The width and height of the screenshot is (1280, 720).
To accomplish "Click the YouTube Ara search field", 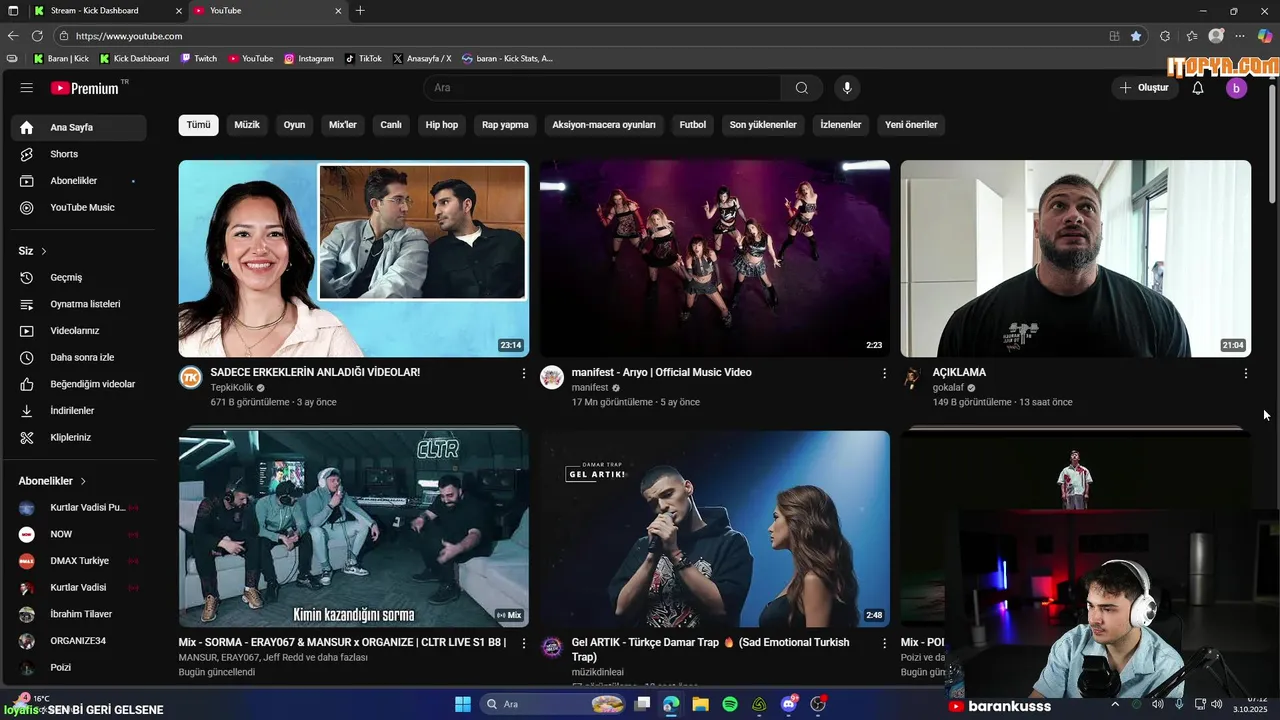I will click(x=602, y=88).
